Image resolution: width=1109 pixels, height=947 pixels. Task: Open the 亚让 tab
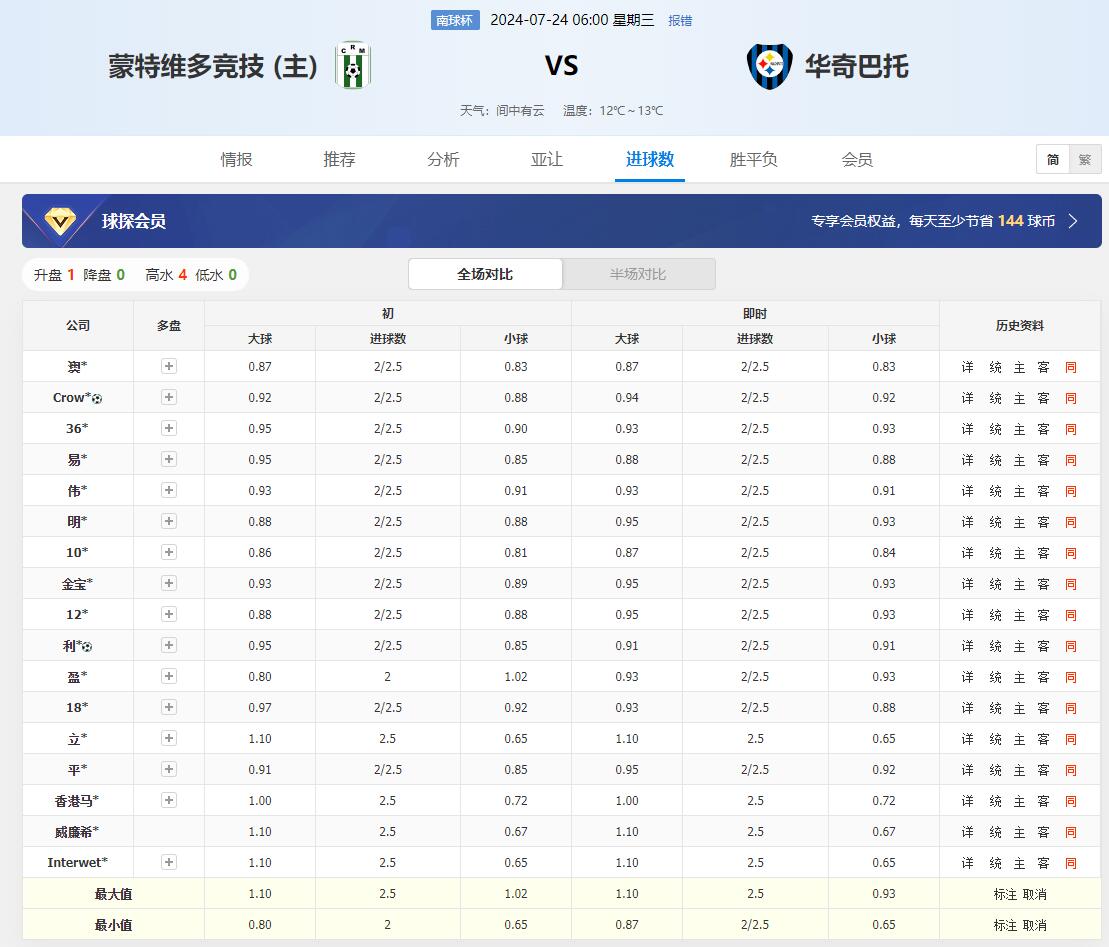(x=546, y=160)
